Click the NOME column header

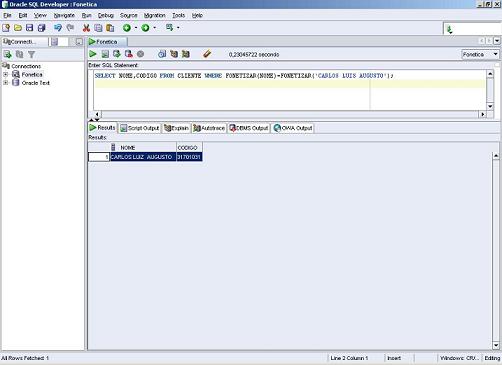click(x=143, y=147)
